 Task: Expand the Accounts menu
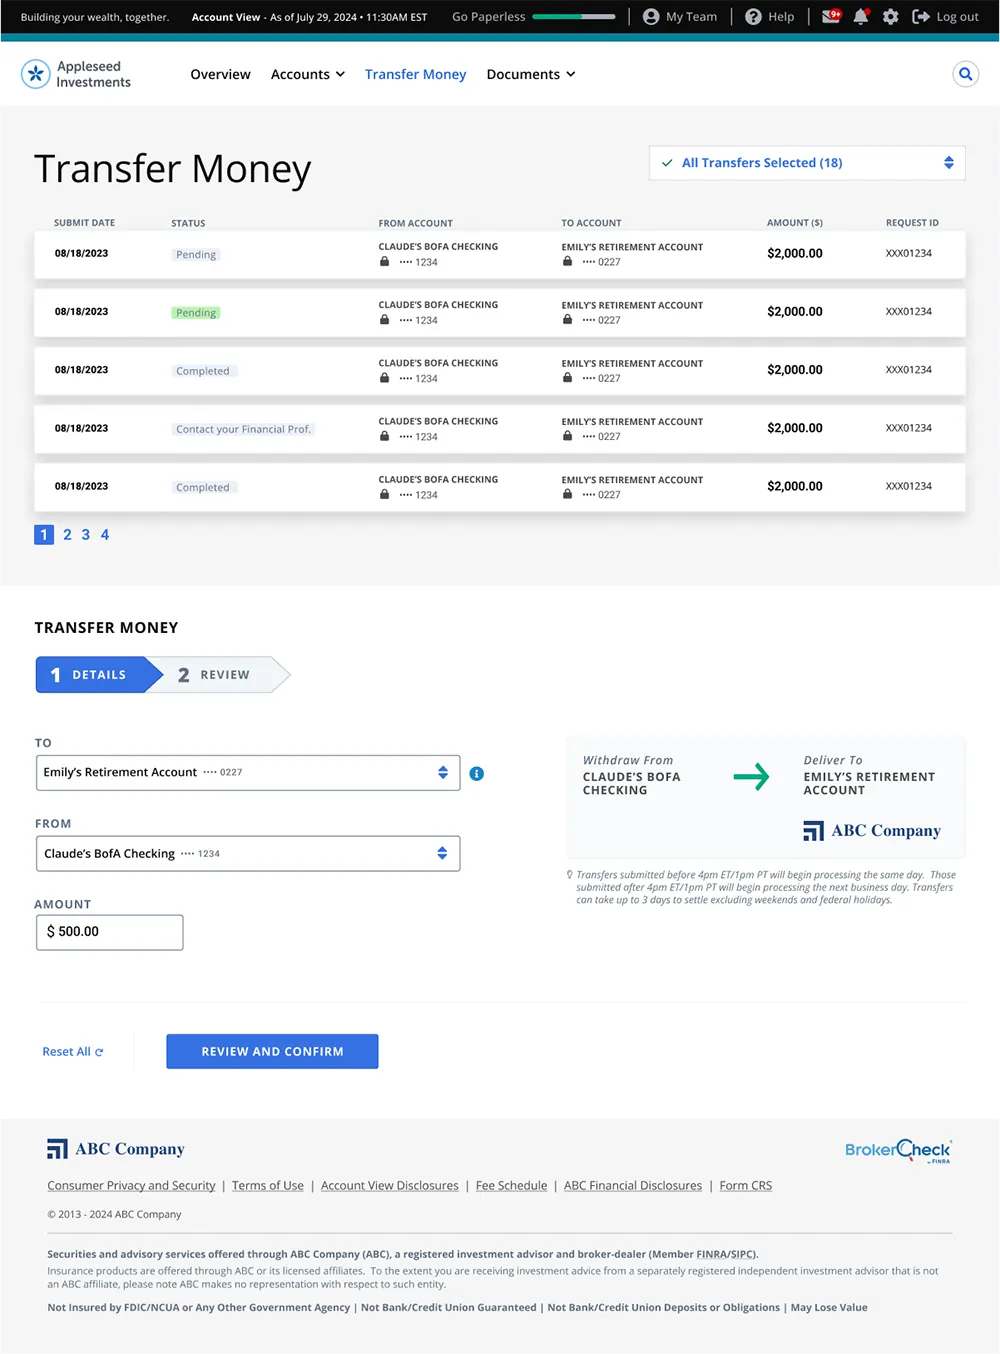[x=308, y=74]
